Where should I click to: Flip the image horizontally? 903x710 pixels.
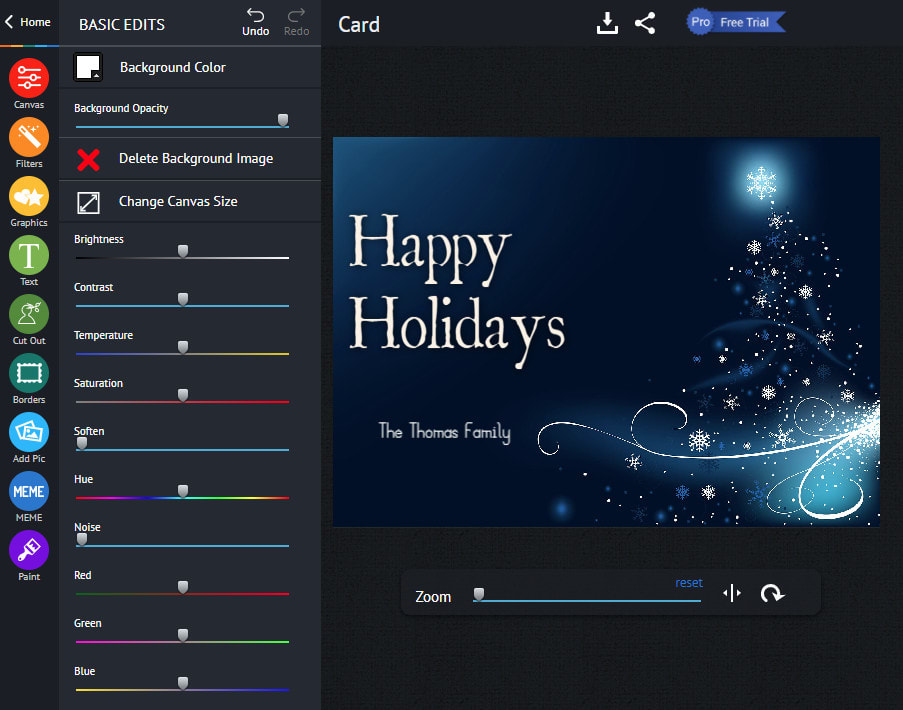[x=732, y=593]
